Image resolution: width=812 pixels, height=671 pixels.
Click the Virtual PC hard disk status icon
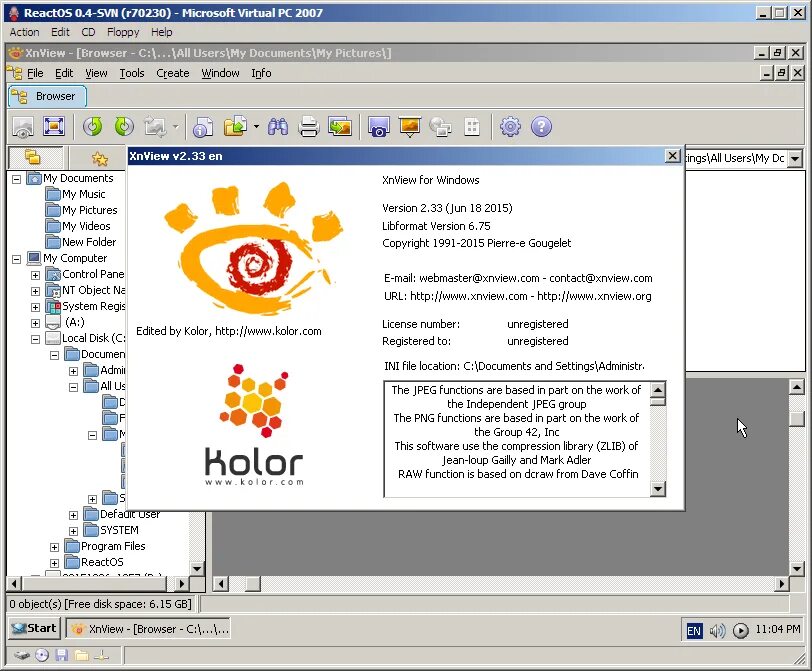[x=21, y=655]
